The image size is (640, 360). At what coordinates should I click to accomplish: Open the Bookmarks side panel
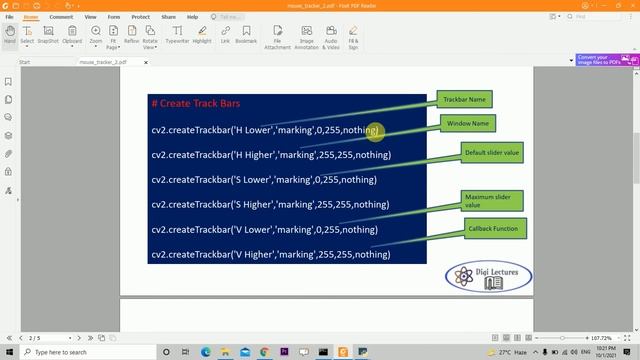tap(8, 82)
